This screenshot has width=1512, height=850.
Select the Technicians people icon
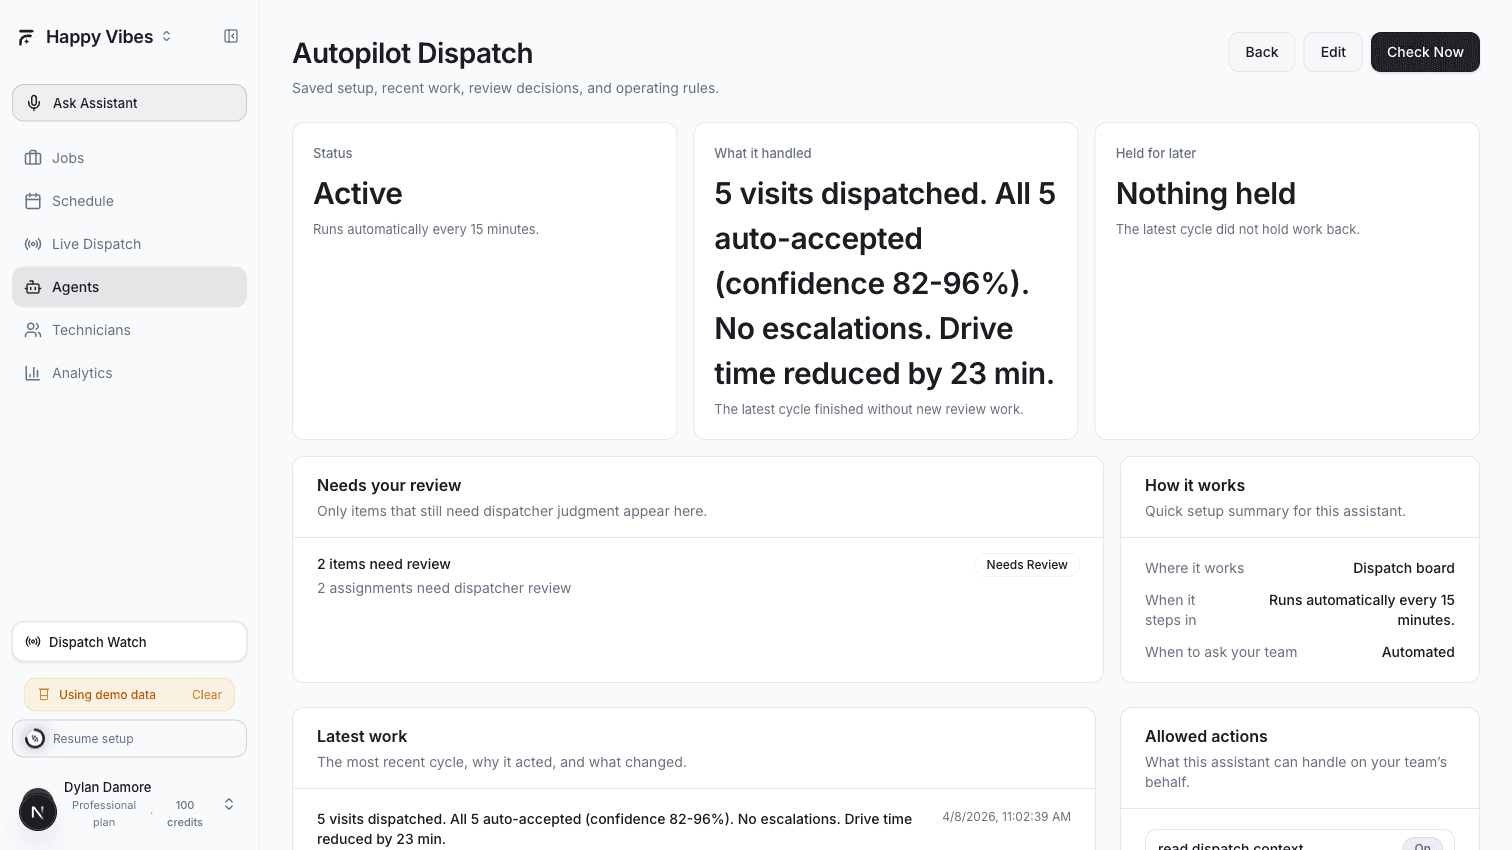coord(34,329)
